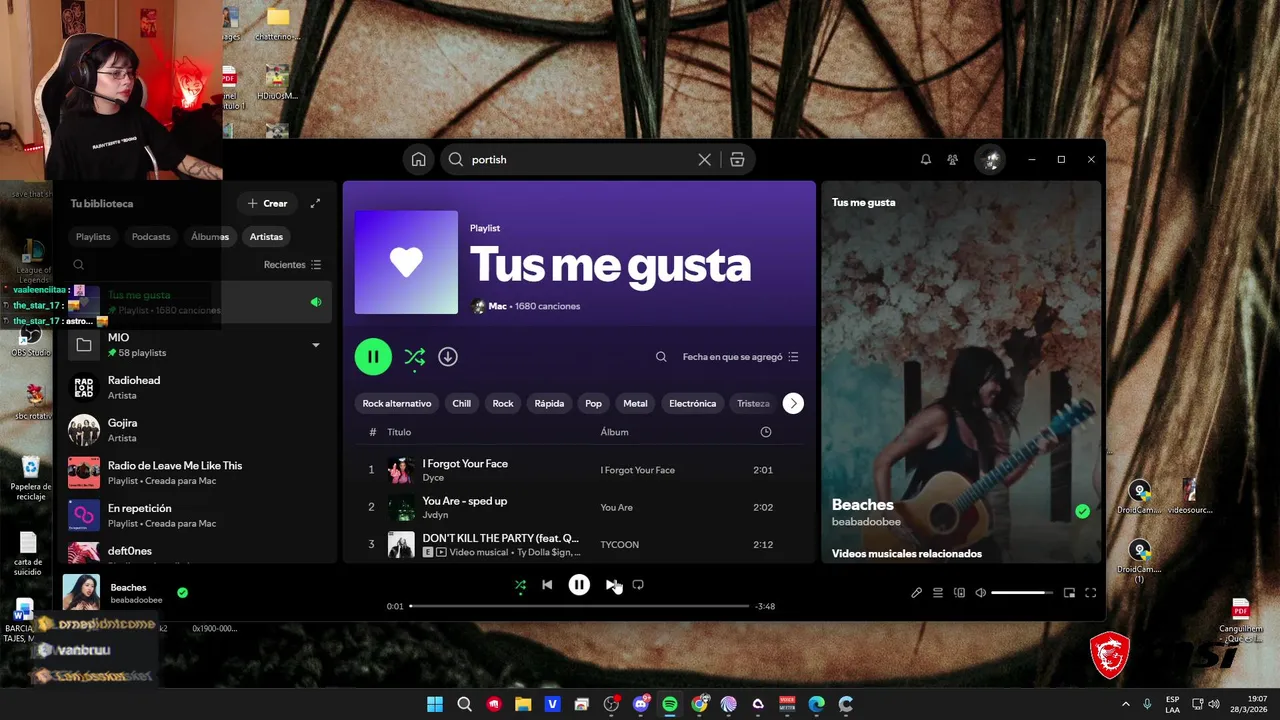Open Fecha en que se agregó sort menu
This screenshot has width=1280, height=720.
tap(740, 357)
